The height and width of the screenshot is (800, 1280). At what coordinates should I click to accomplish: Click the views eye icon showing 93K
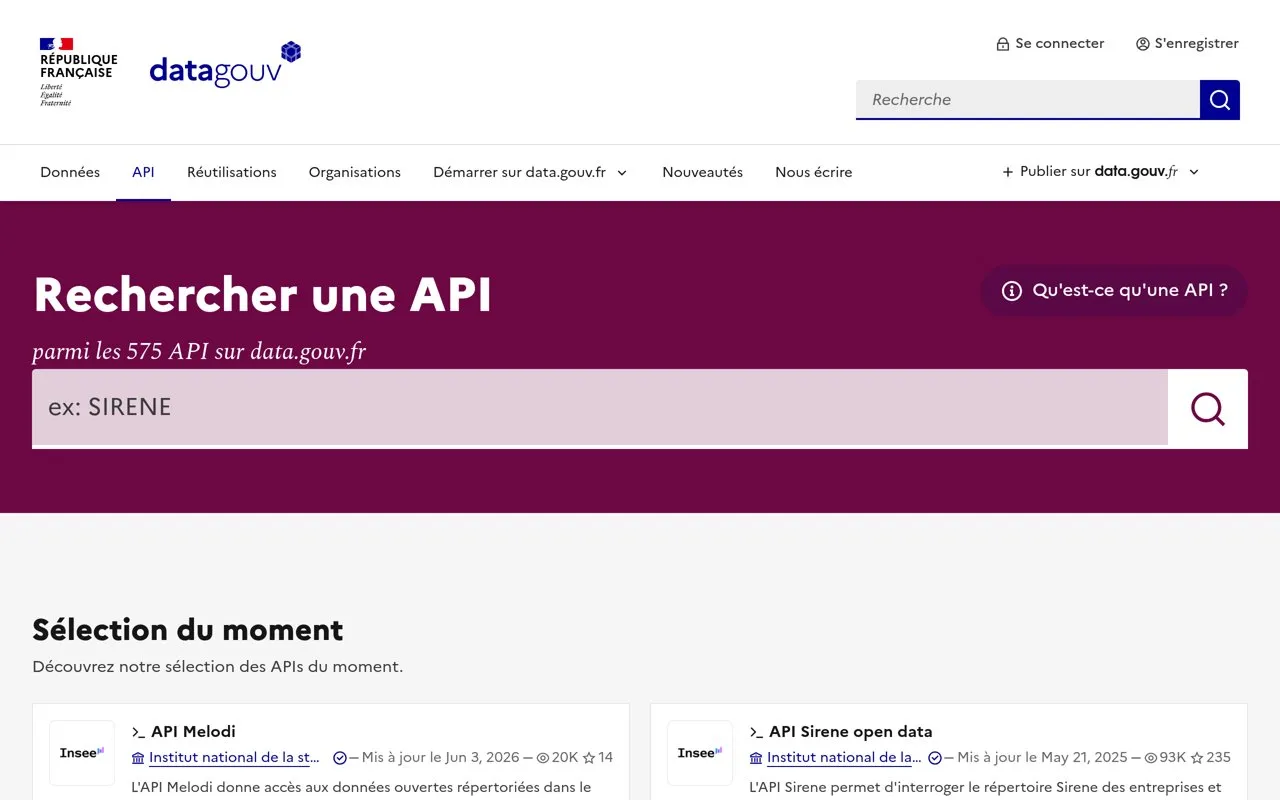point(1151,758)
